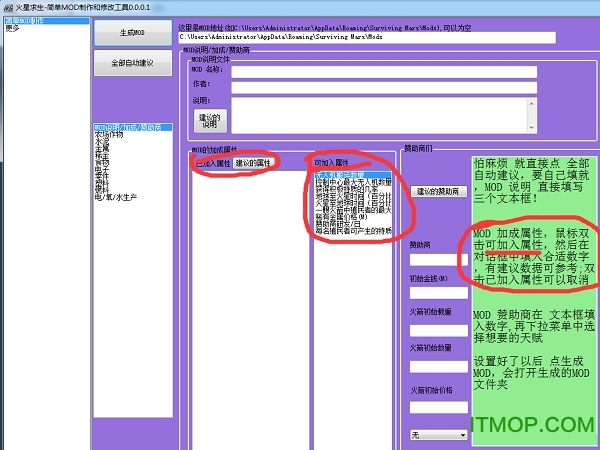Click the 建议的赞助商 button
This screenshot has height=450, width=600.
(439, 191)
